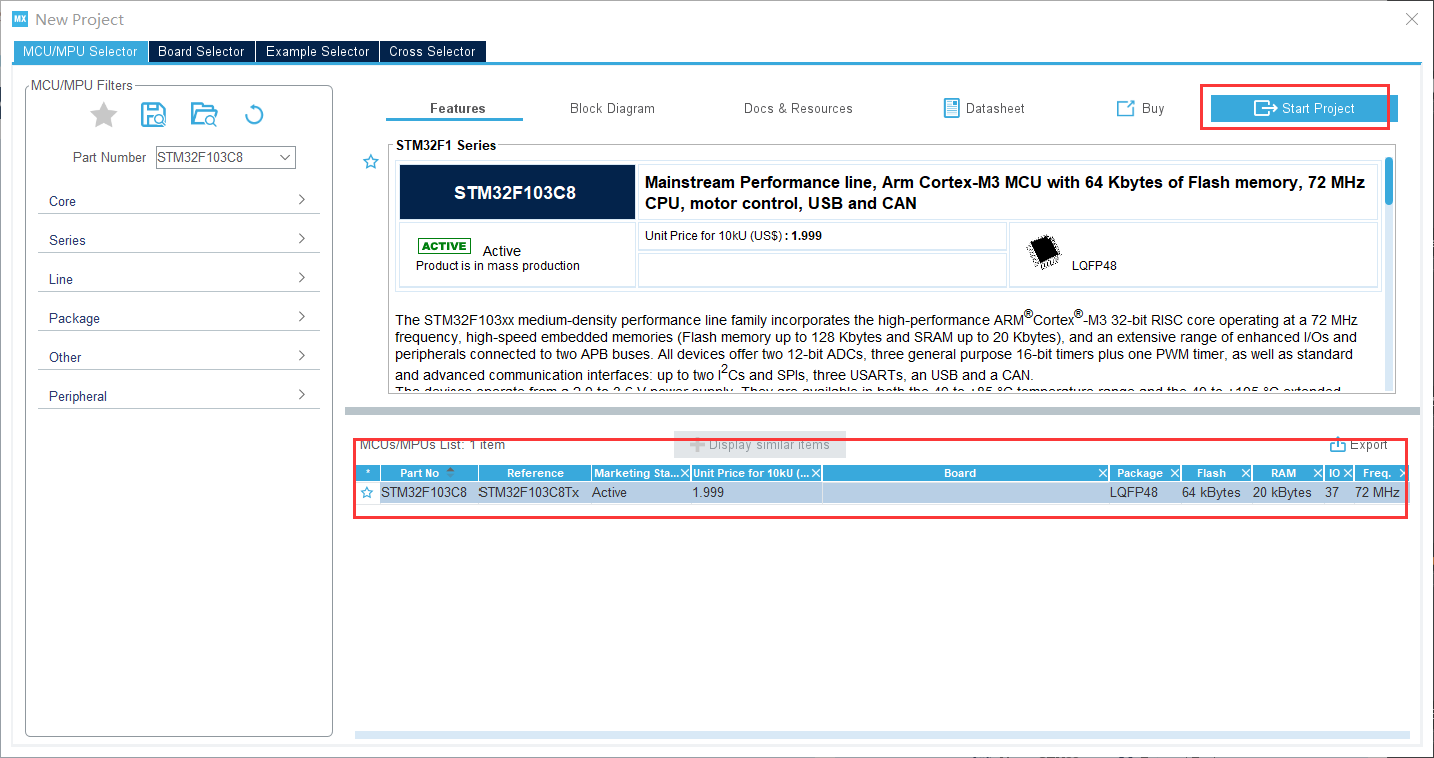Remove the Unit Price for 10kU column
The image size is (1434, 758).
point(816,474)
